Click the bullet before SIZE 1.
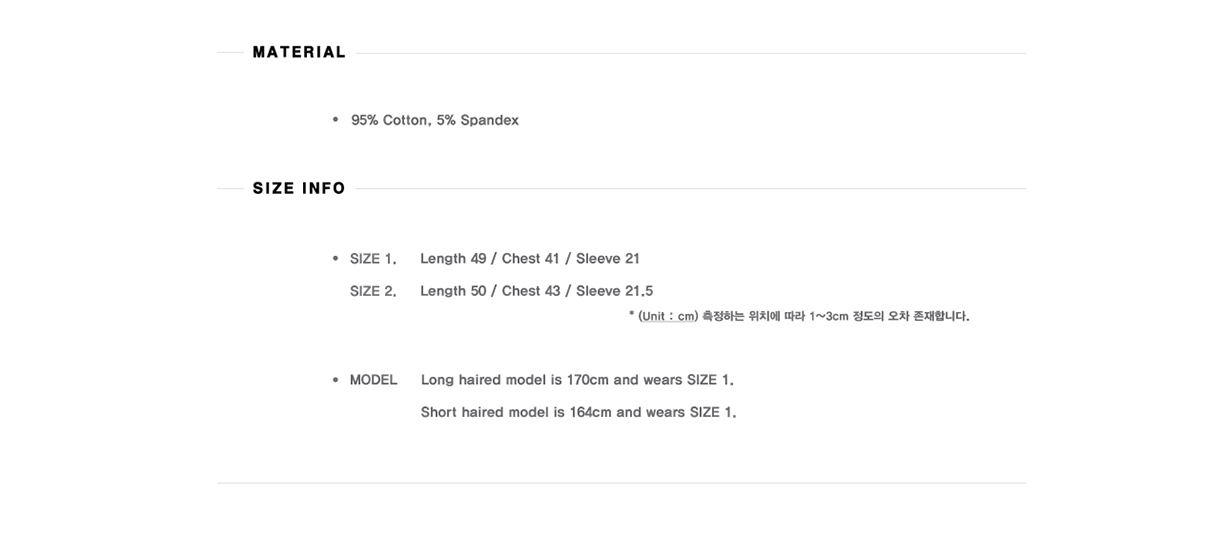 [x=336, y=259]
